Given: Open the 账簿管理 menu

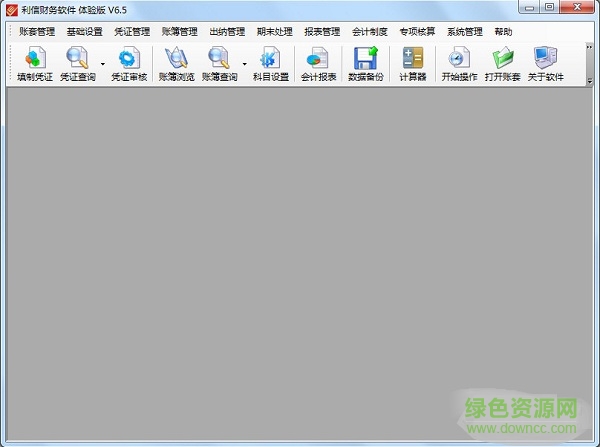Looking at the screenshot, I should click(x=179, y=32).
